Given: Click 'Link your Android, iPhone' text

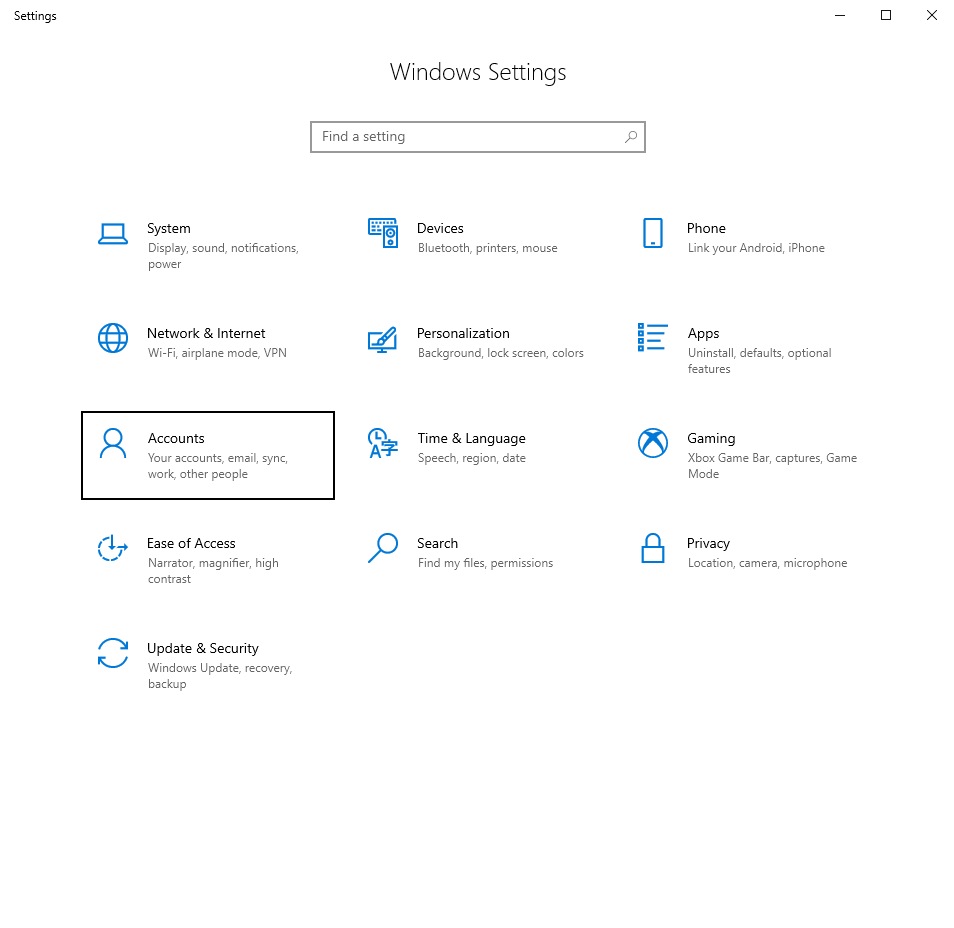Looking at the screenshot, I should (x=756, y=248).
